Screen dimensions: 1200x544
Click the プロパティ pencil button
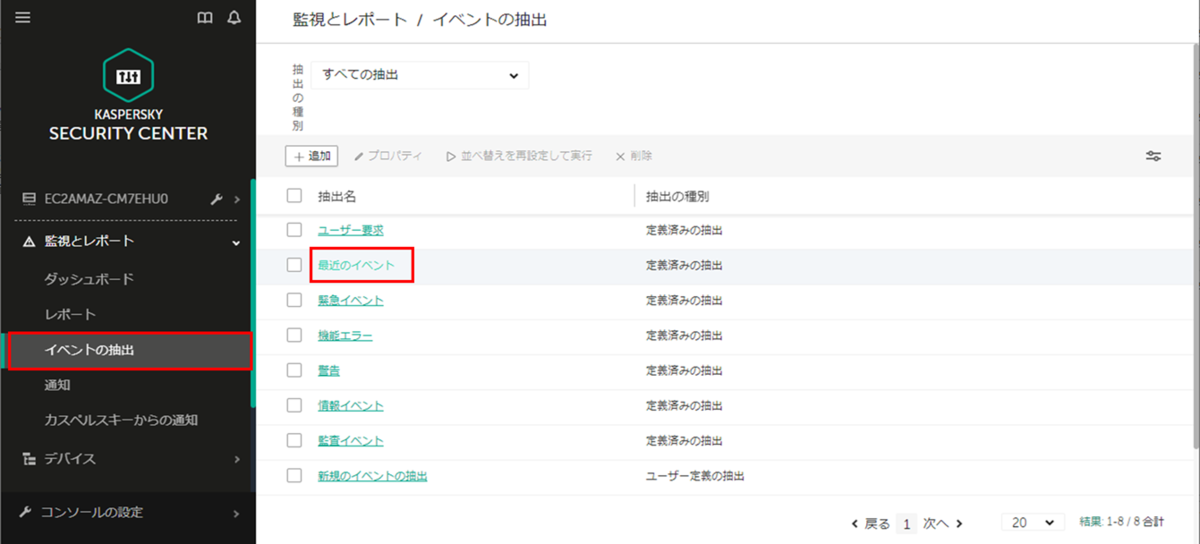388,156
